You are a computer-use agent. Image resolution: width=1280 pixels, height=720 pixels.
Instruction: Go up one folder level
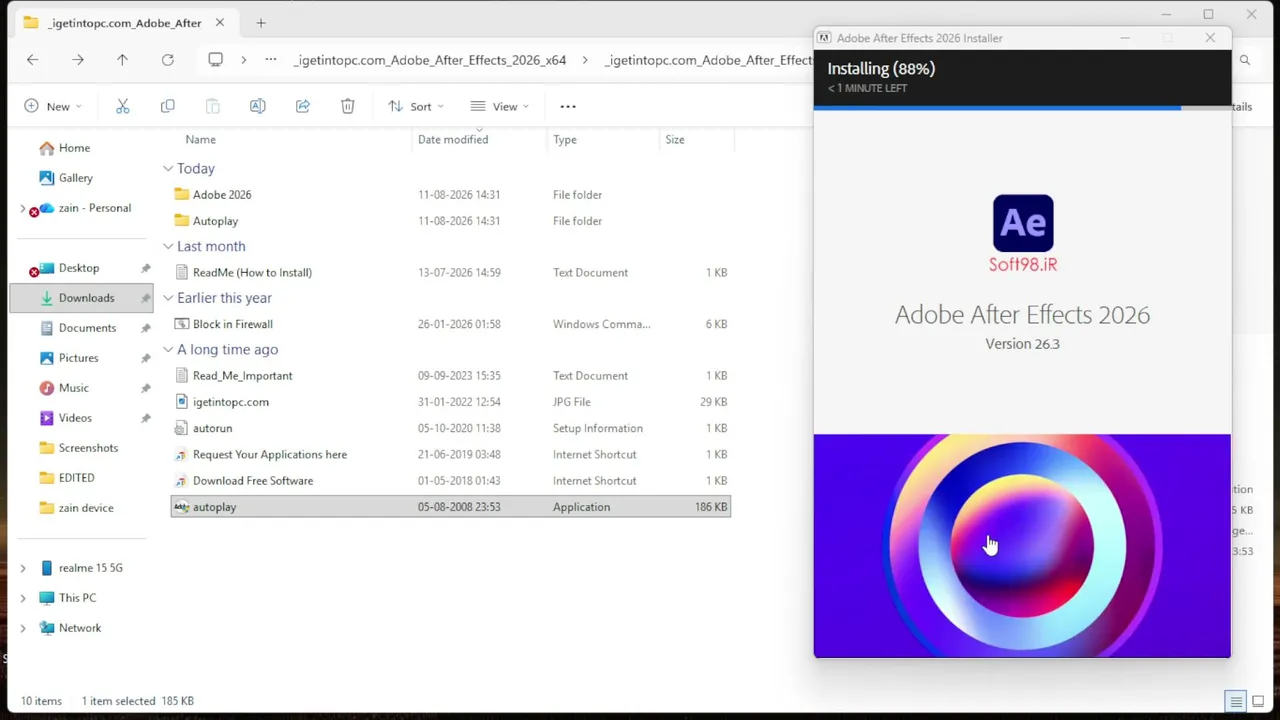tap(122, 60)
